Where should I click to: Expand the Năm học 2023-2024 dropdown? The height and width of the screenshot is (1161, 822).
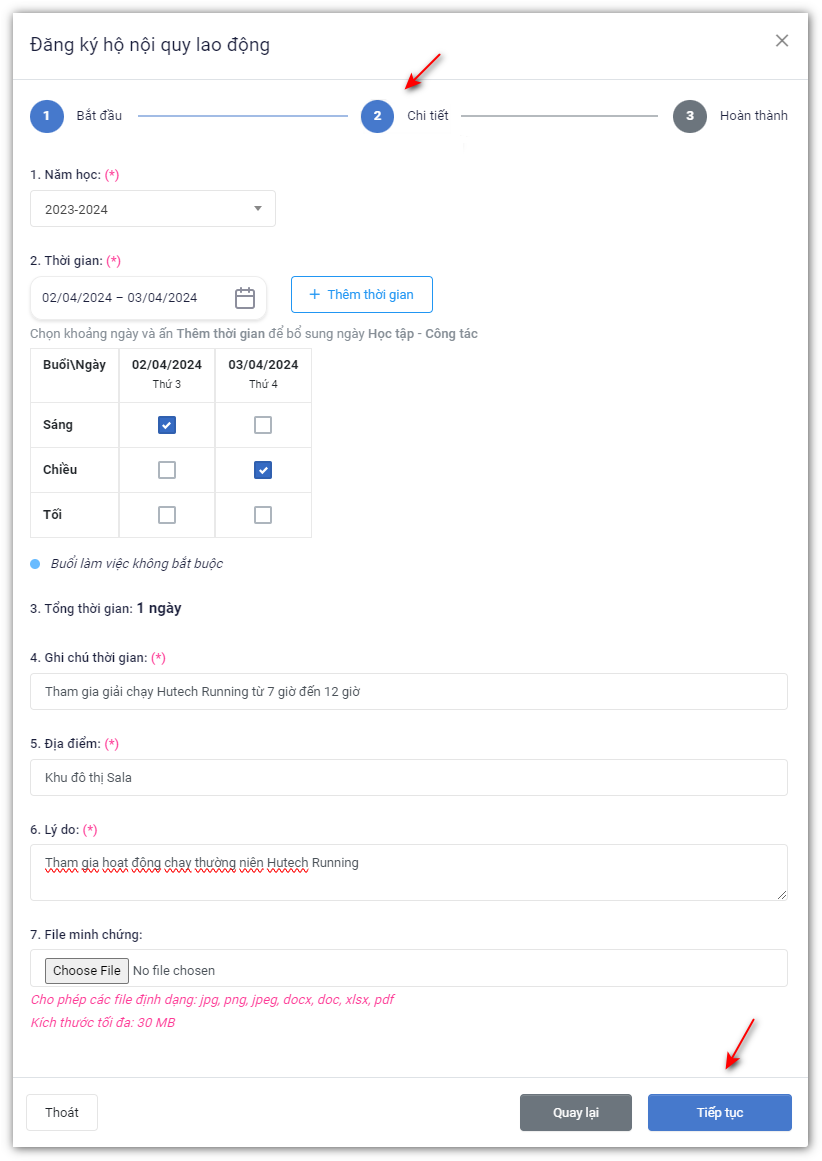click(153, 209)
